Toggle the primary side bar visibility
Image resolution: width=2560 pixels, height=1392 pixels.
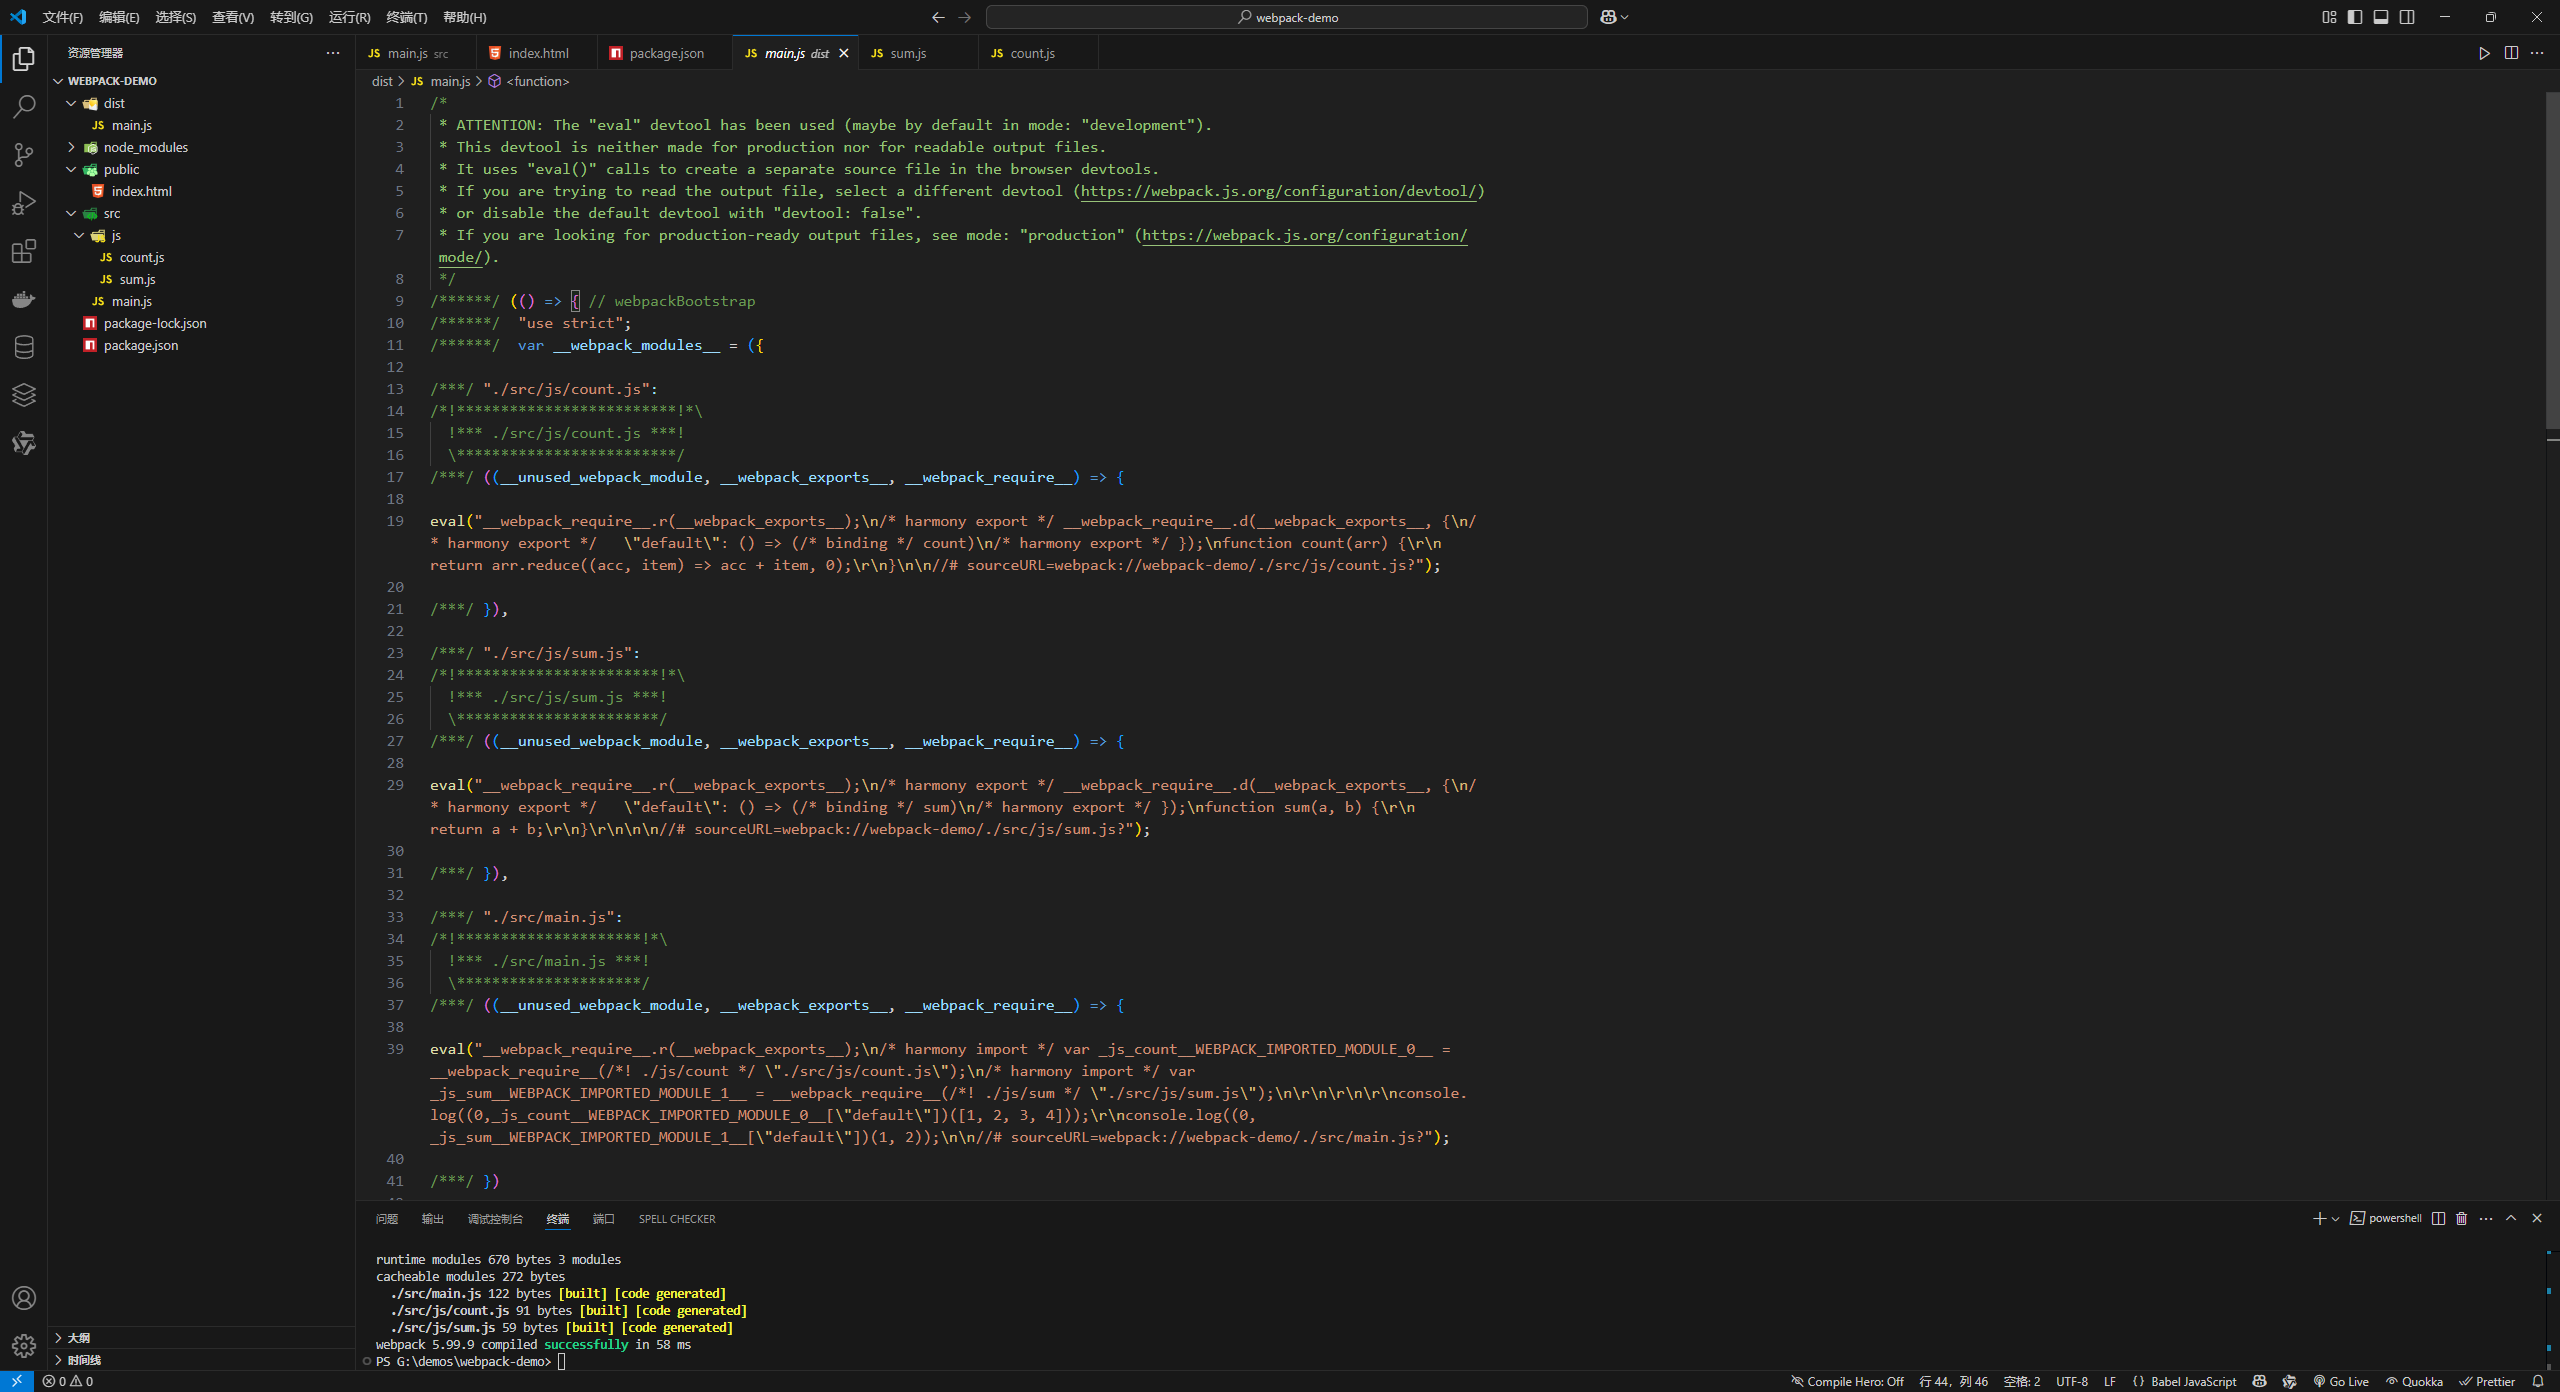tap(2355, 17)
